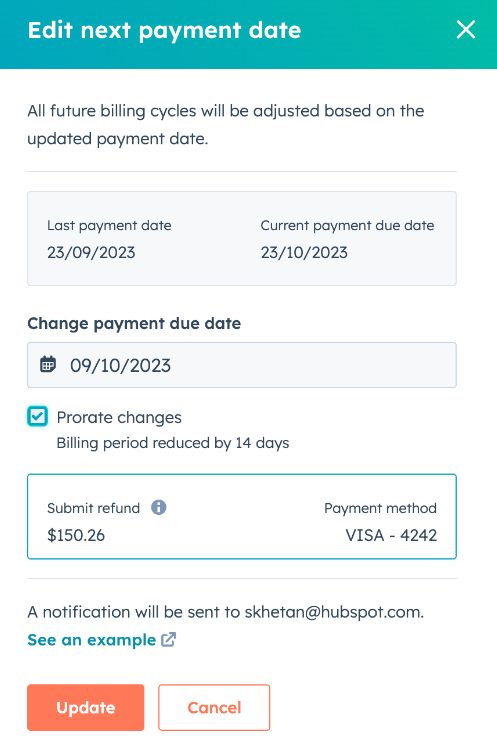Dismiss changes with the Cancel button

[x=214, y=707]
